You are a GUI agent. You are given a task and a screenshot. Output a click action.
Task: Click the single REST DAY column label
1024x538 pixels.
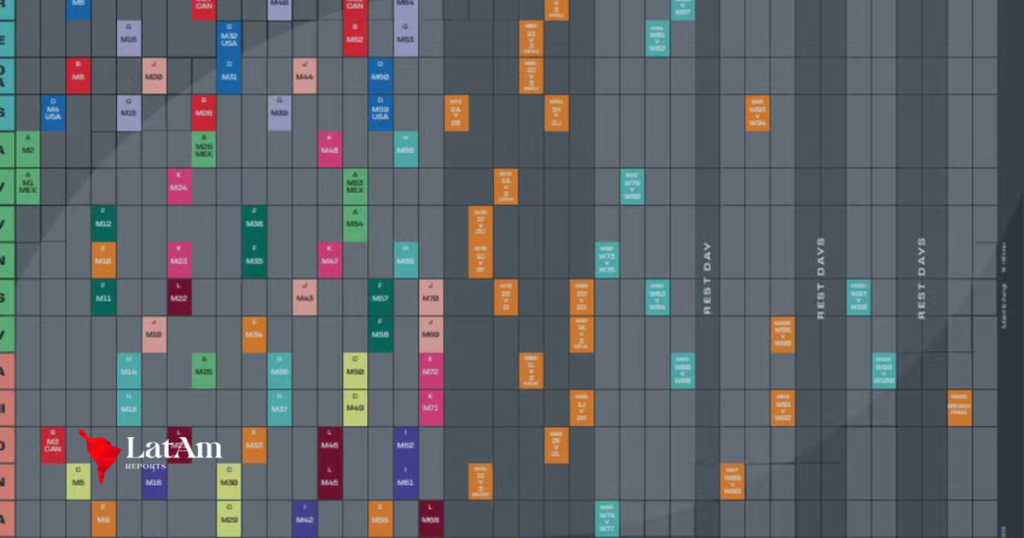point(707,278)
